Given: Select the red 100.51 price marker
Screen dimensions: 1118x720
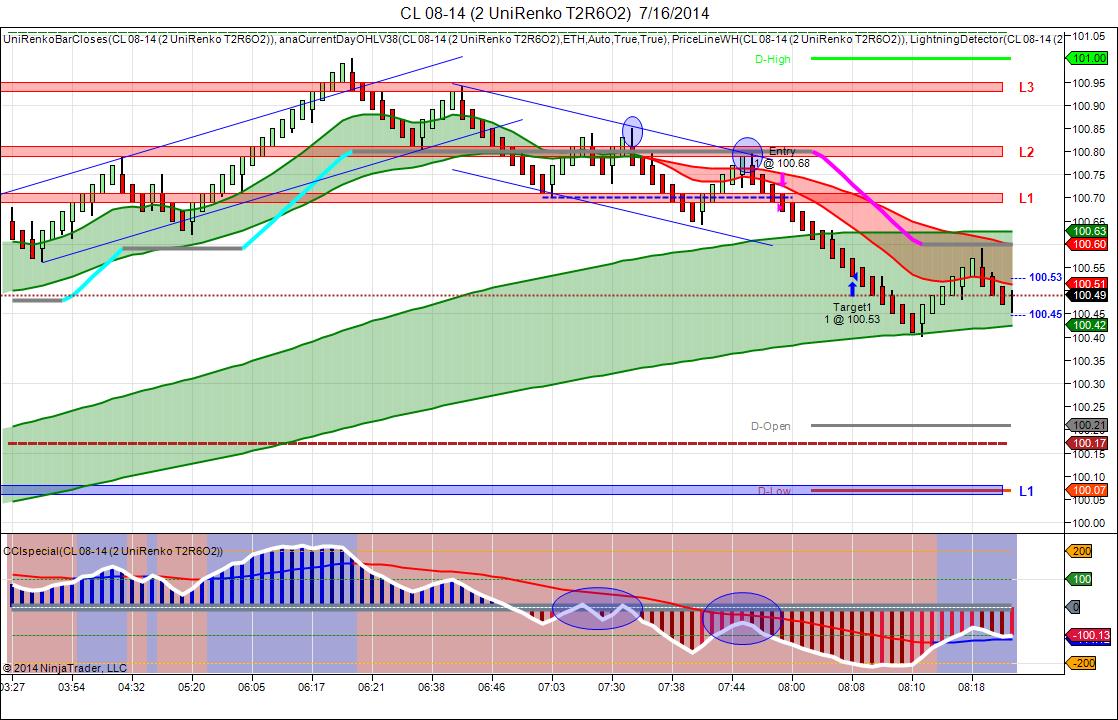Looking at the screenshot, I should [1087, 284].
